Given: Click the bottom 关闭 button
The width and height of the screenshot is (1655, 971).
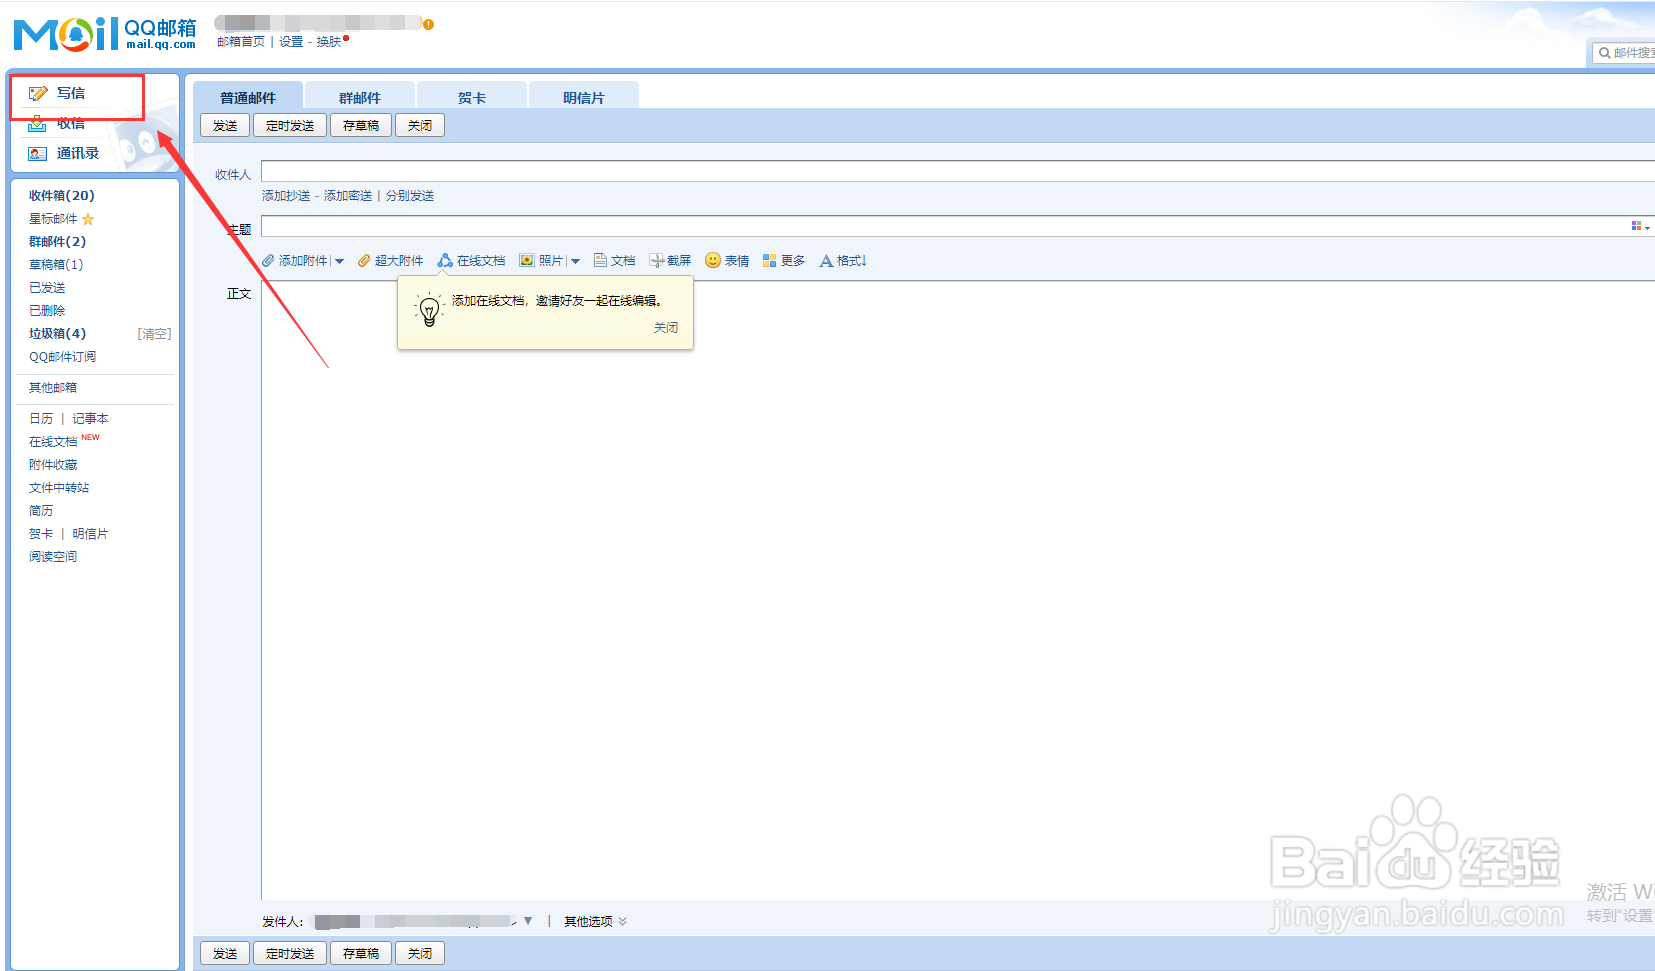Looking at the screenshot, I should [420, 953].
